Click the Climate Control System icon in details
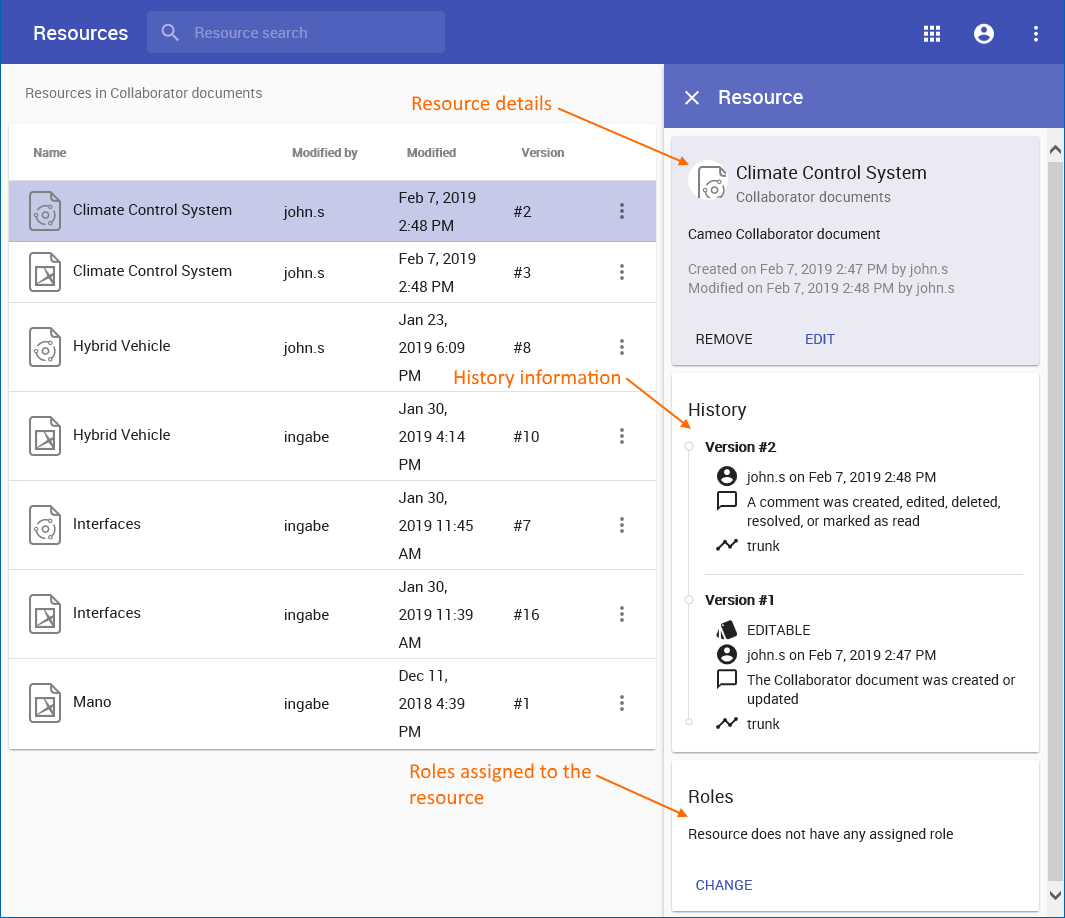Image resolution: width=1065 pixels, height=918 pixels. coord(711,182)
